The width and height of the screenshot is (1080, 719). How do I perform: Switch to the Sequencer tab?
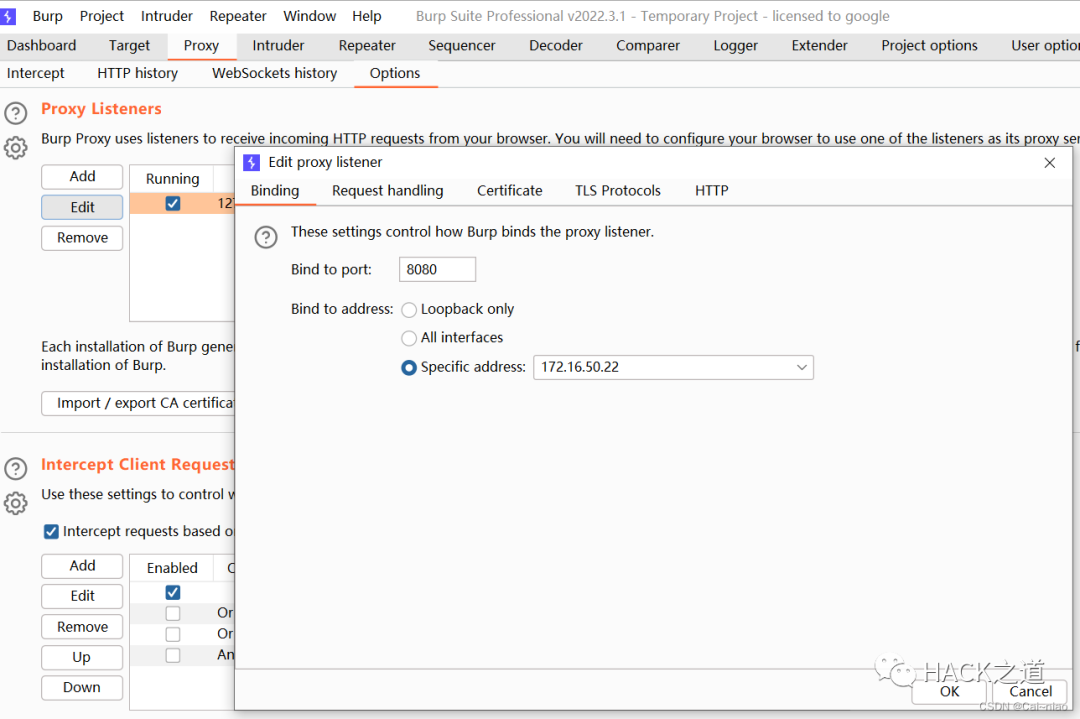pos(461,45)
